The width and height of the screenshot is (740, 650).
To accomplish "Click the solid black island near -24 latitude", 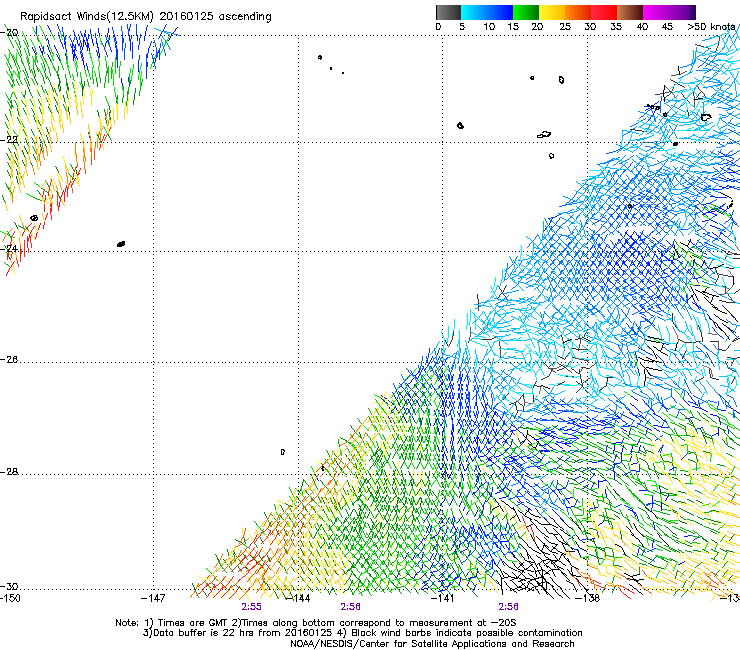I will (121, 244).
